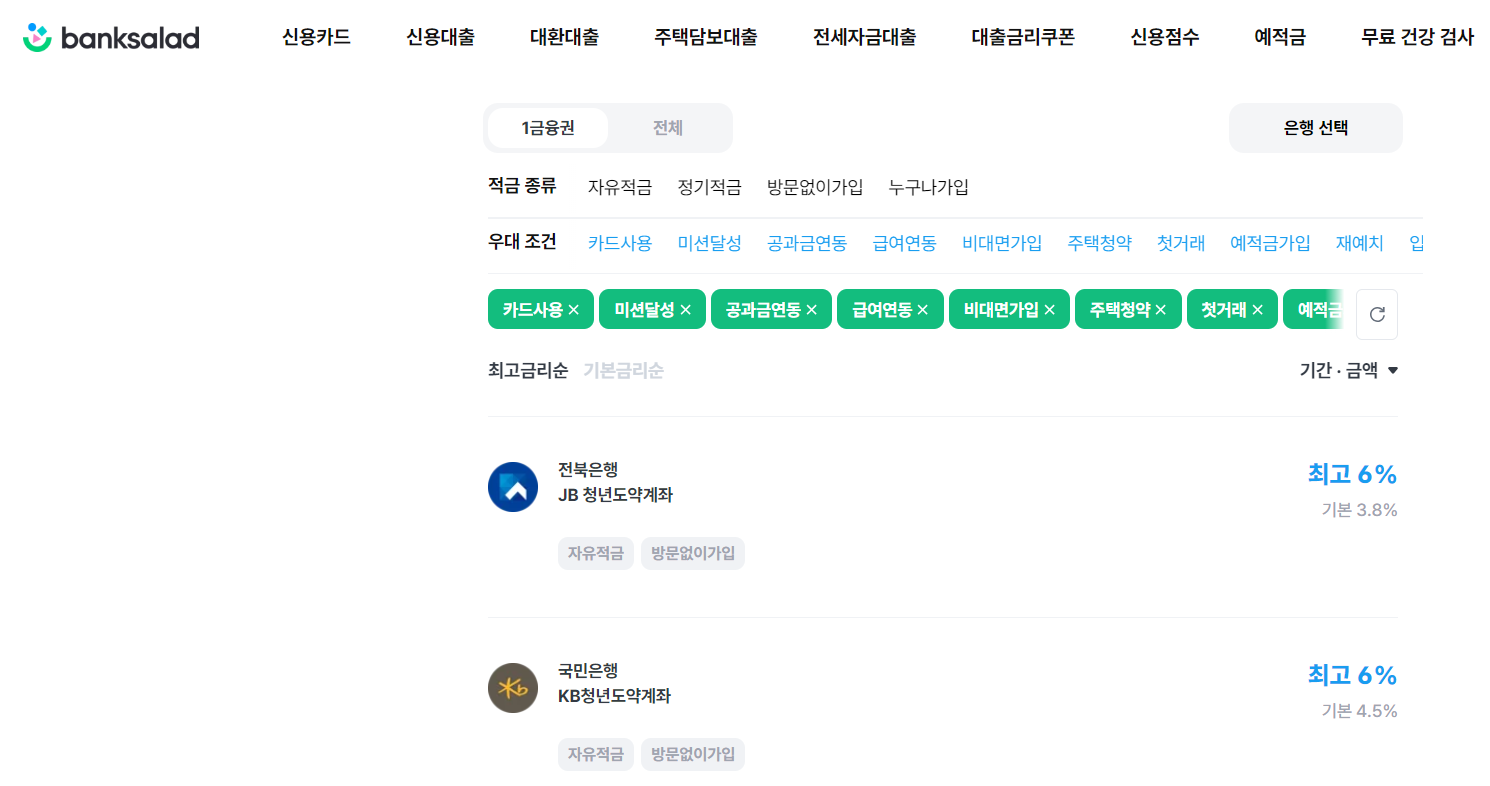Click the 적금 종류 label
The image size is (1490, 786).
pyautogui.click(x=522, y=186)
